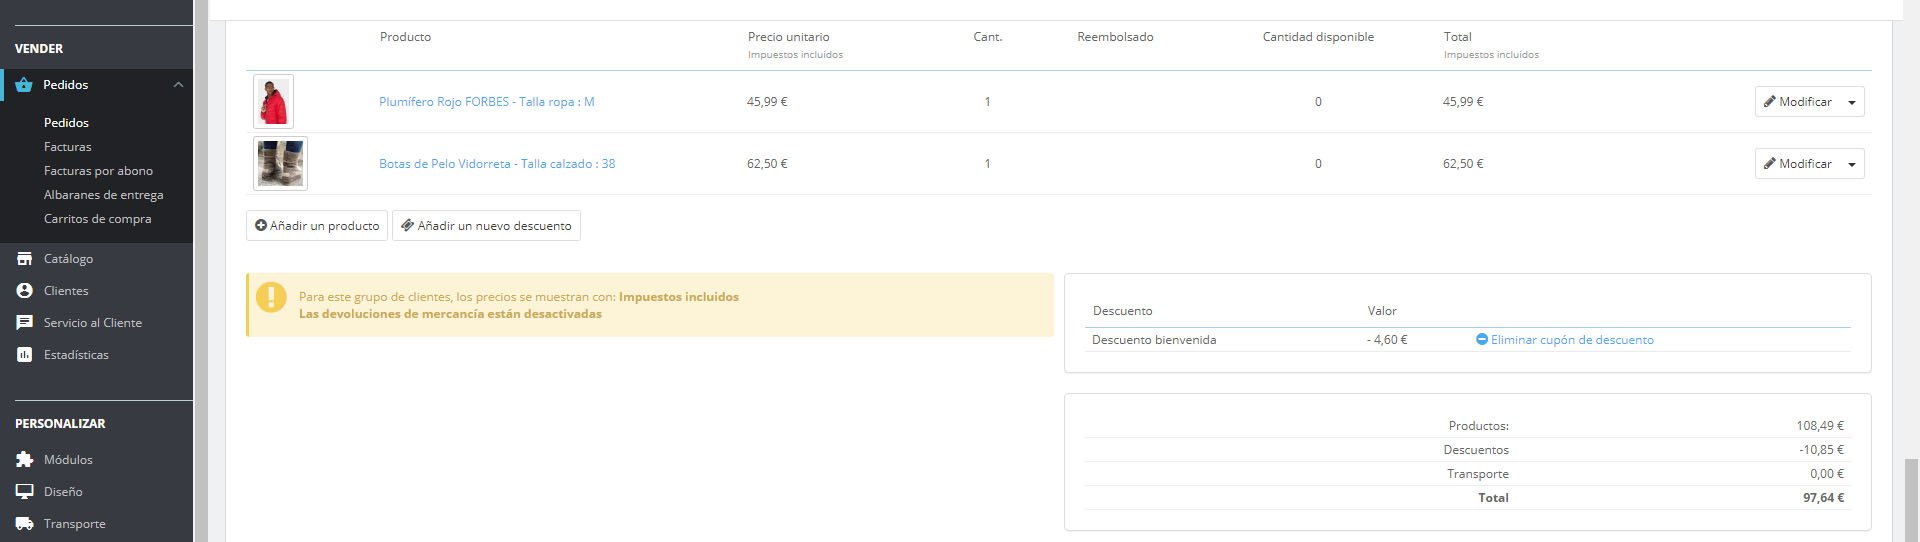Screen dimensions: 1920x542
Task: Click the Clientes person icon
Action: [24, 291]
